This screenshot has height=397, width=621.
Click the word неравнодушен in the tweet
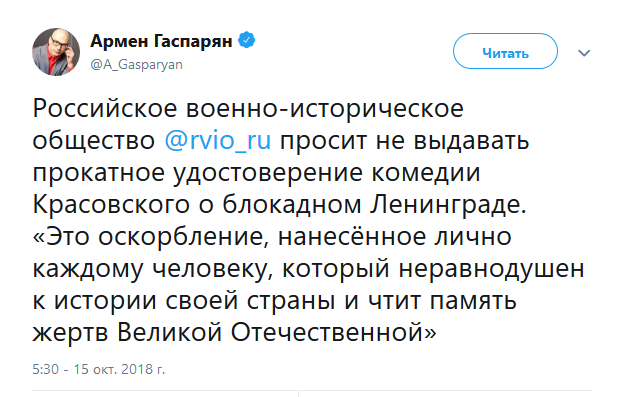[491, 269]
